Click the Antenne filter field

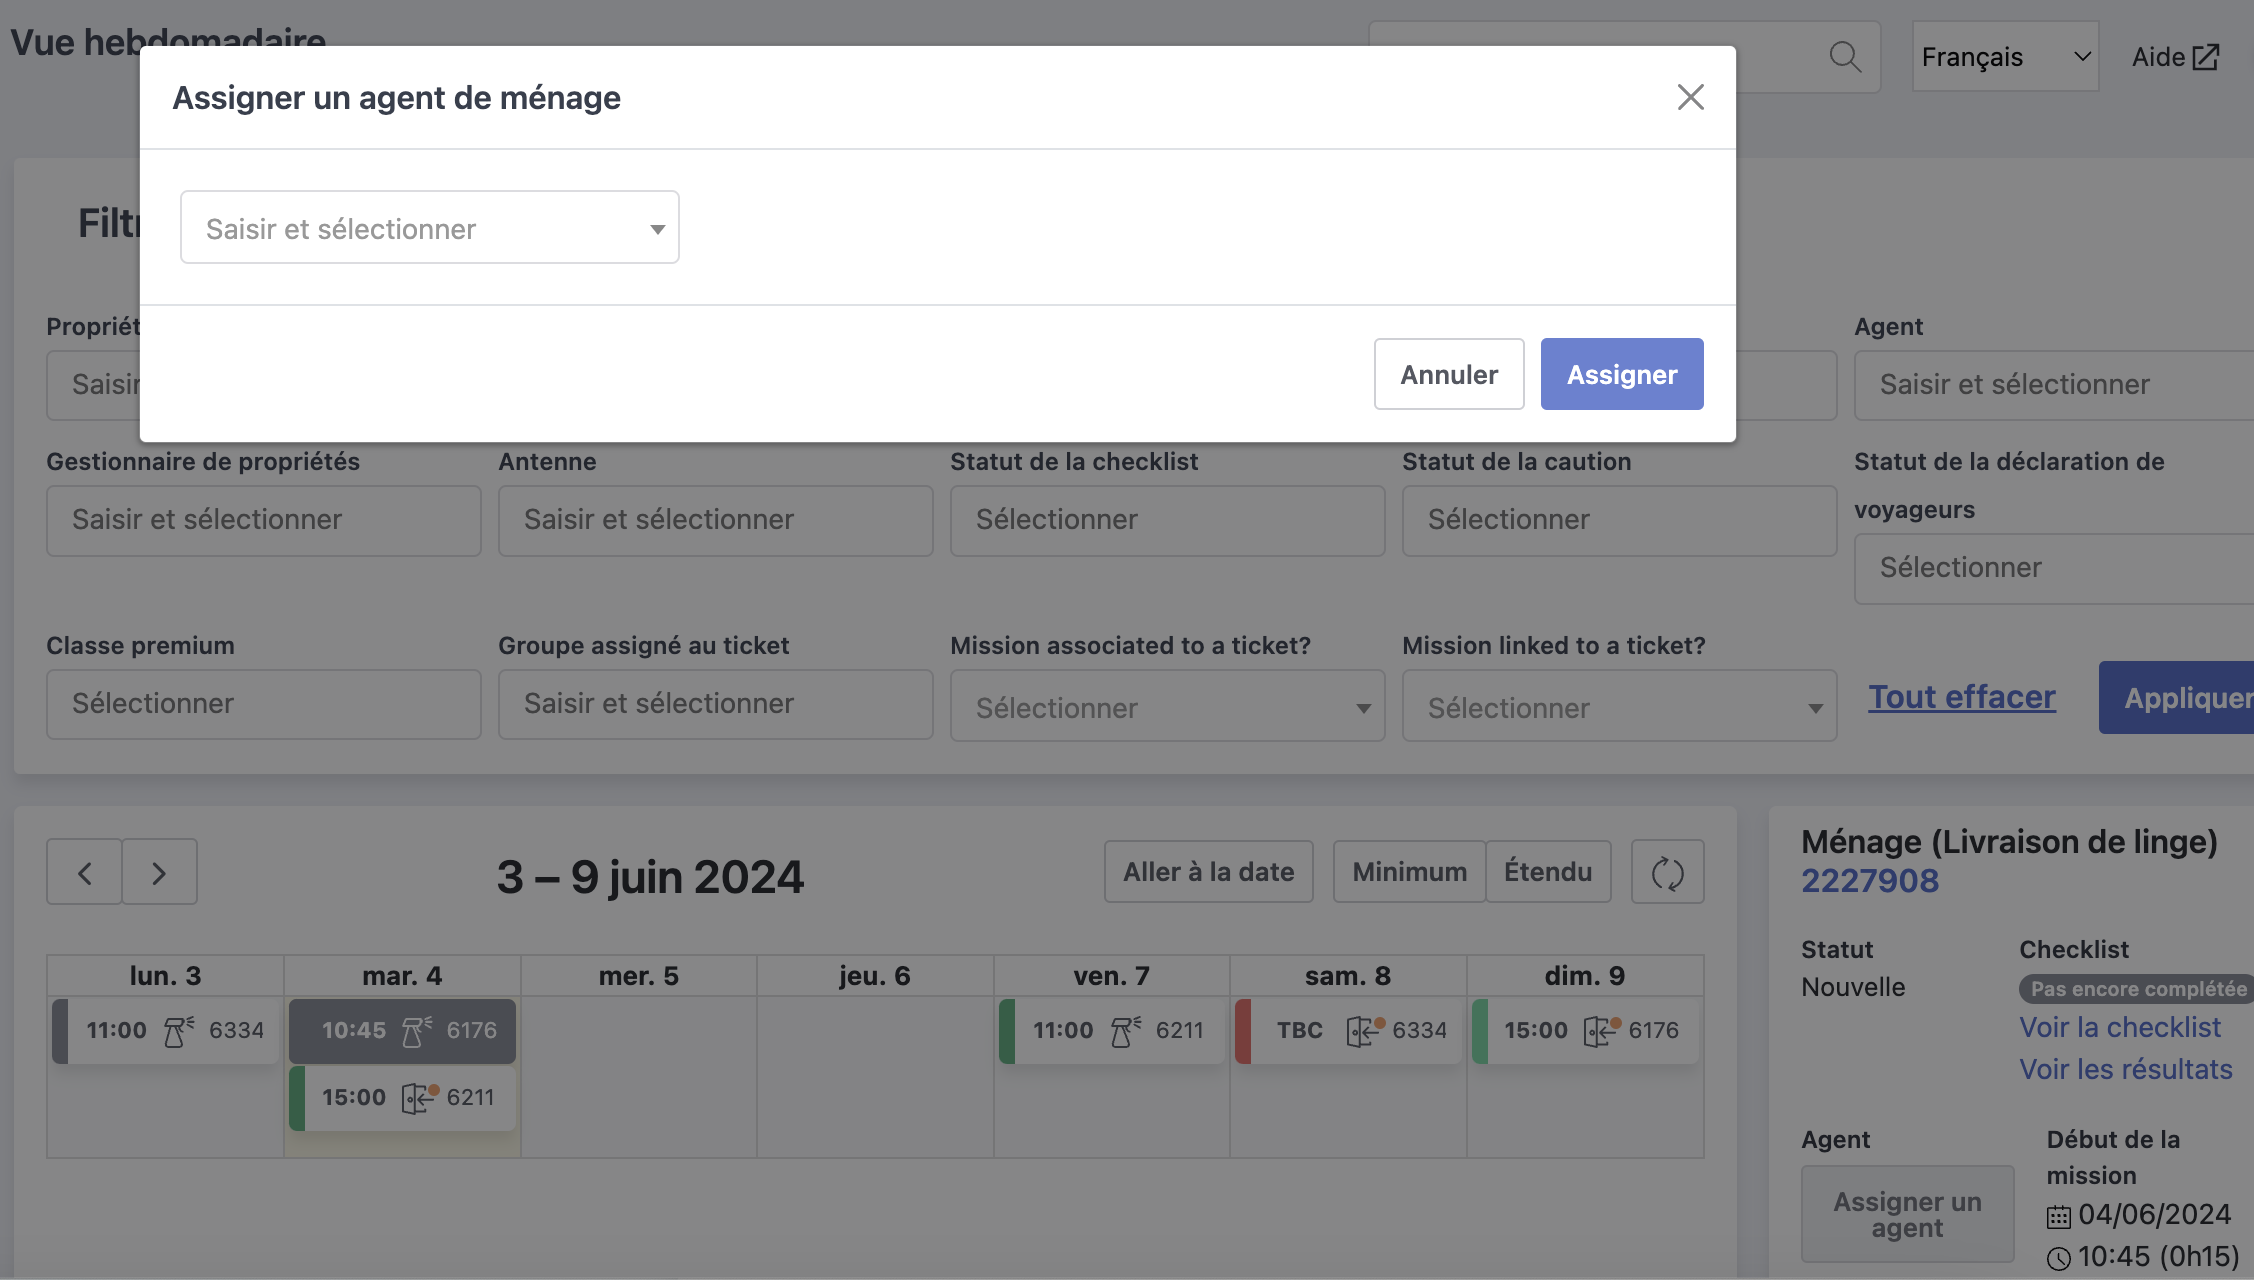coord(716,520)
